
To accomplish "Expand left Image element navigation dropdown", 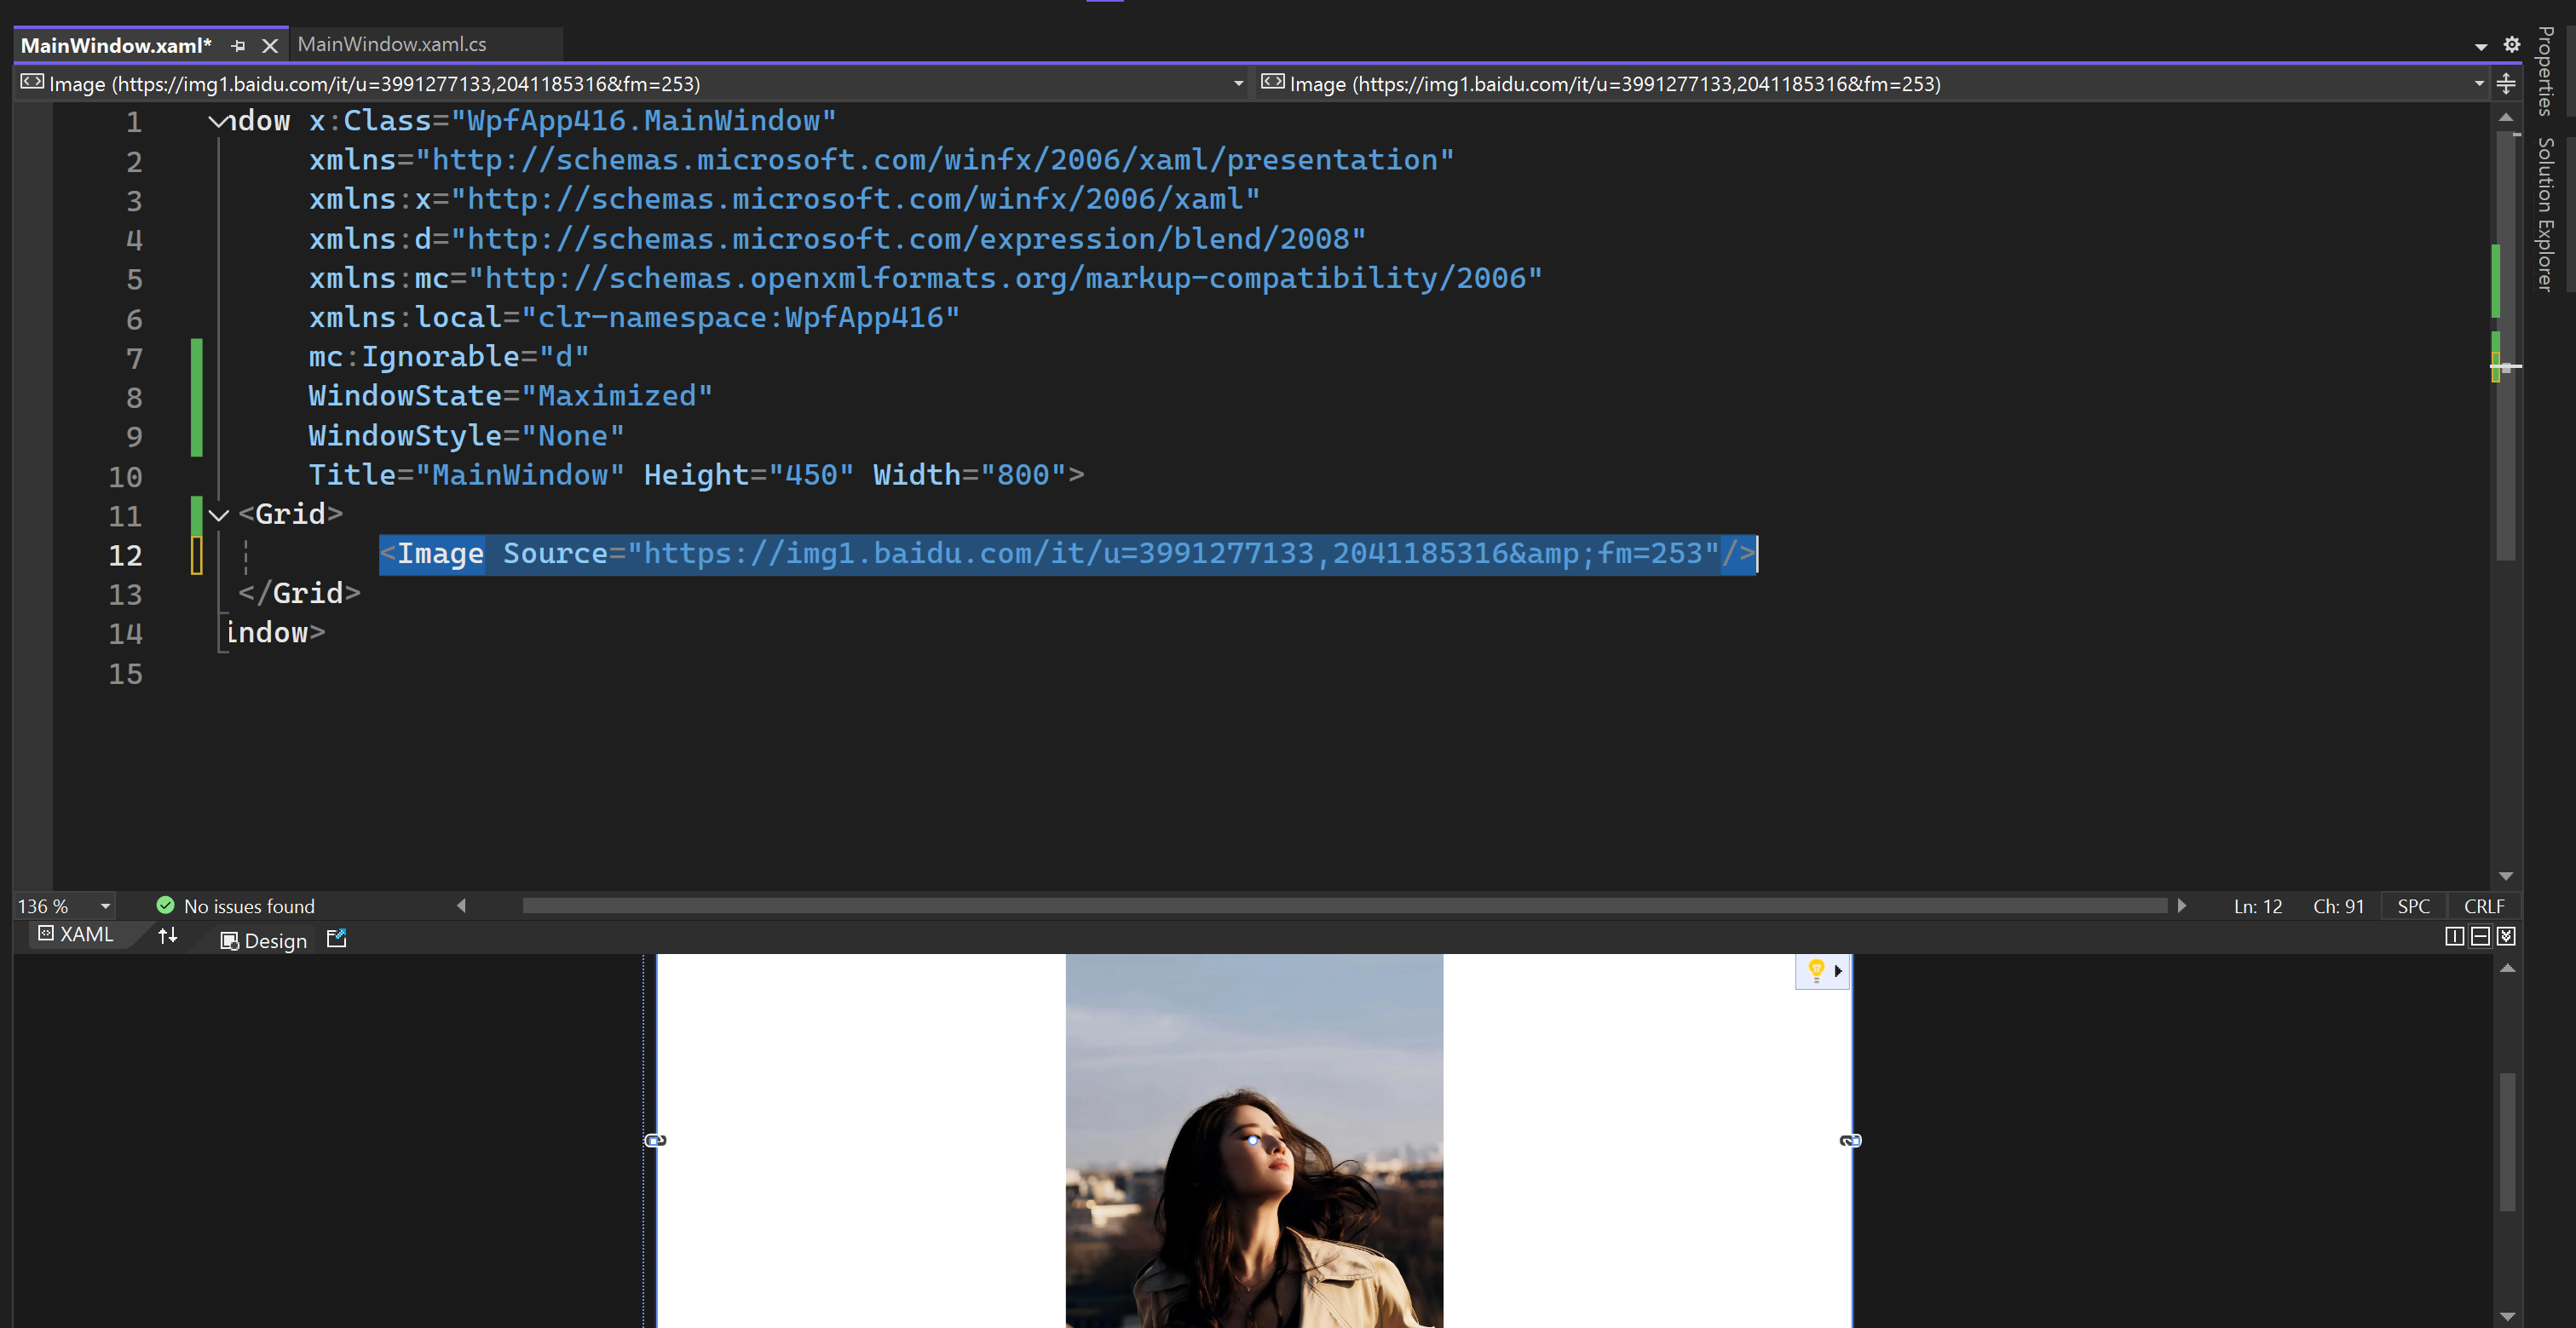I will coord(1238,84).
